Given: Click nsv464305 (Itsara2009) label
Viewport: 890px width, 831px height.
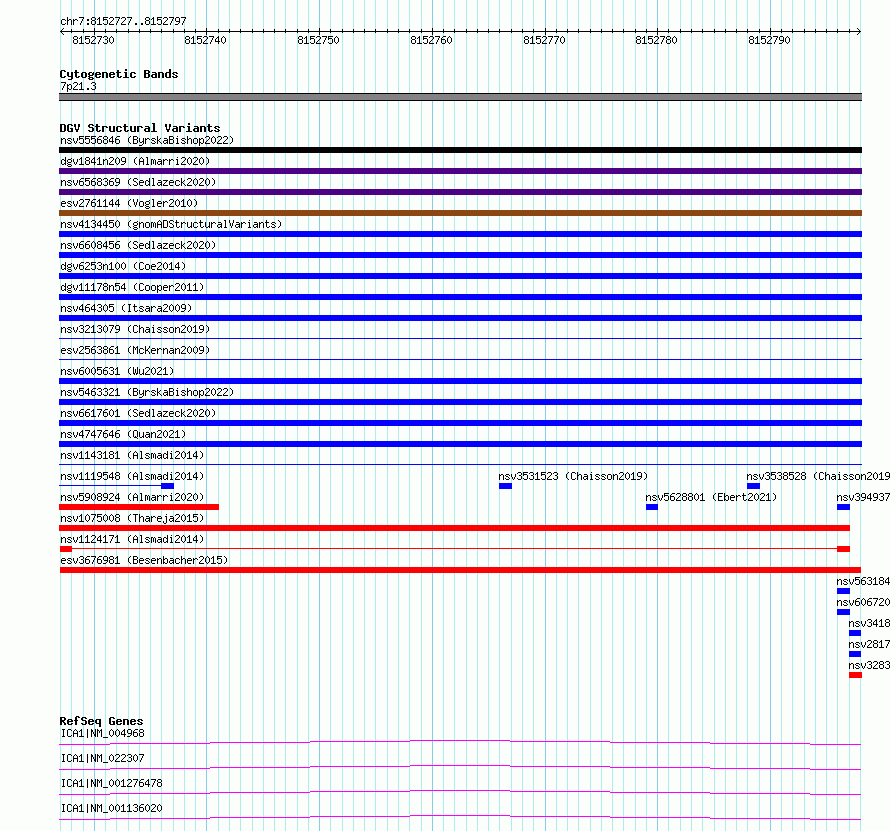Looking at the screenshot, I should coord(126,308).
